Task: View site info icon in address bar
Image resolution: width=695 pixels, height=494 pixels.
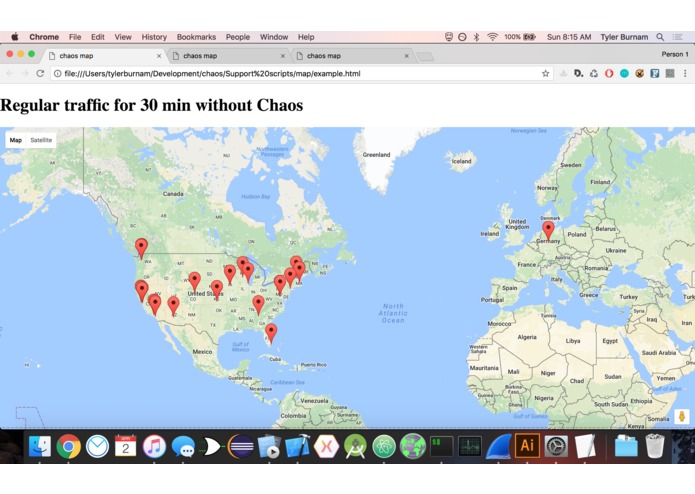Action: click(58, 74)
